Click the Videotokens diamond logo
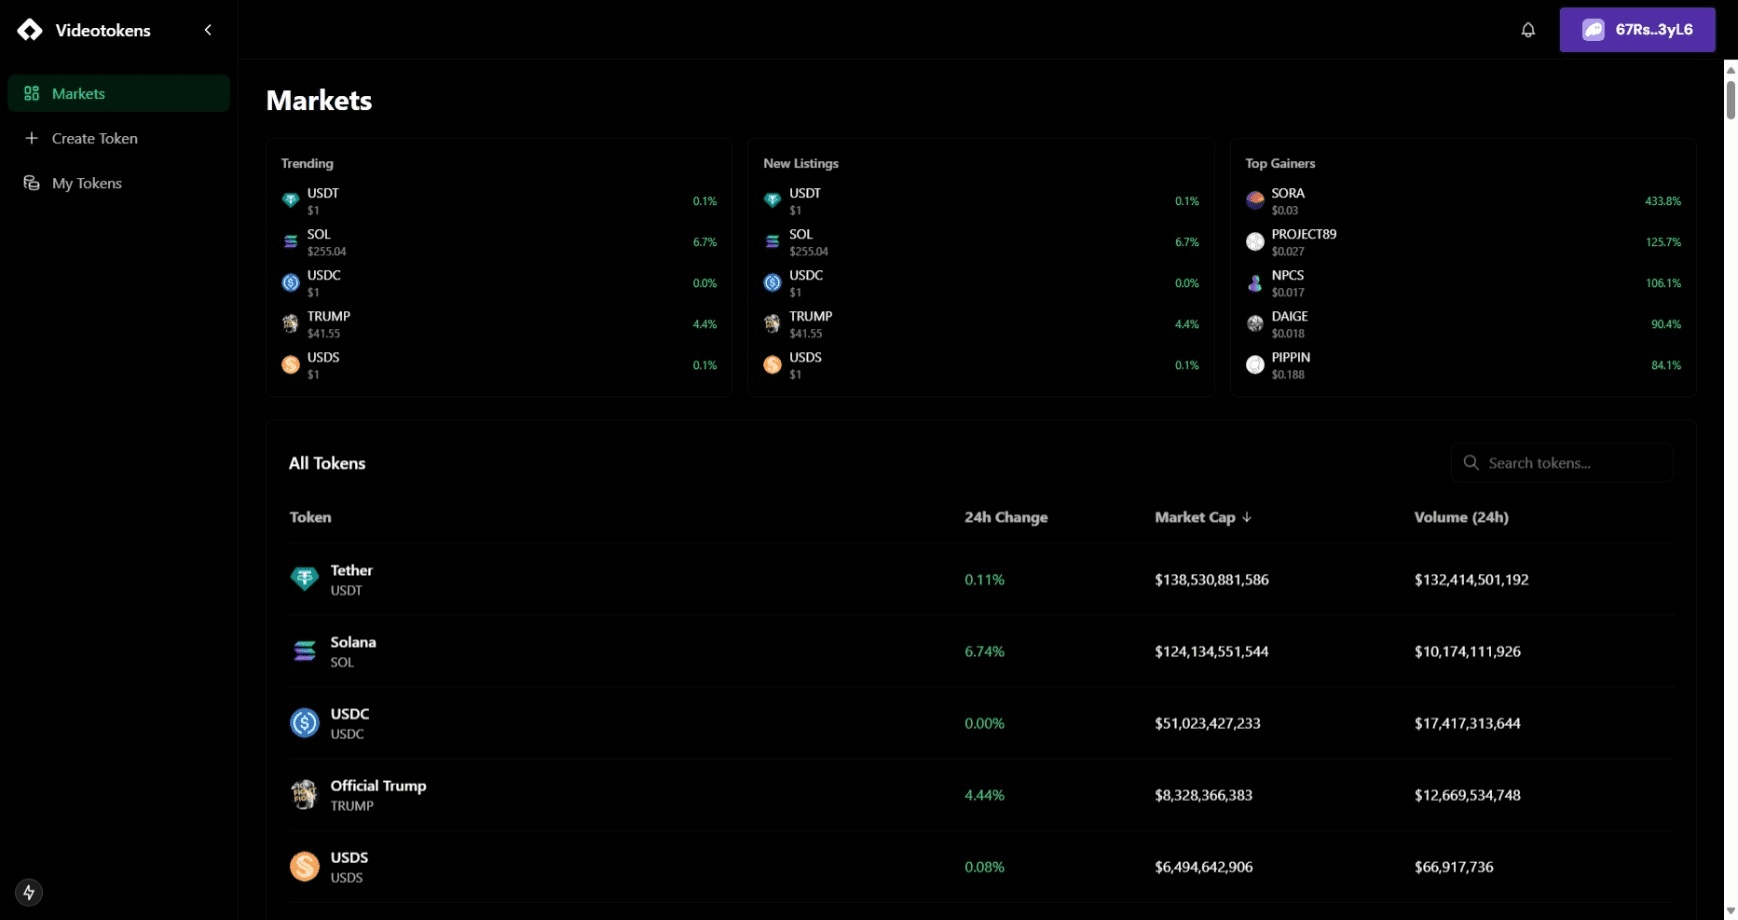Image resolution: width=1738 pixels, height=920 pixels. (x=30, y=30)
